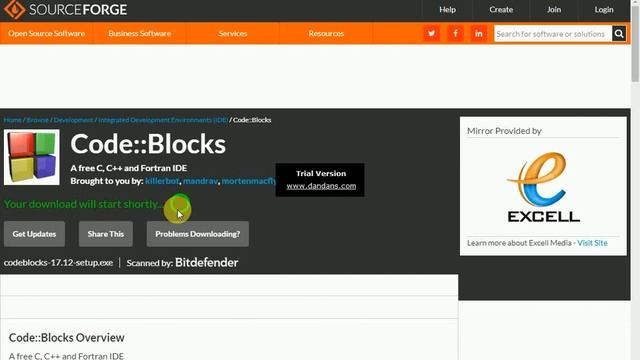Click the SourceForge logo
The height and width of the screenshot is (360, 640).
(65, 9)
